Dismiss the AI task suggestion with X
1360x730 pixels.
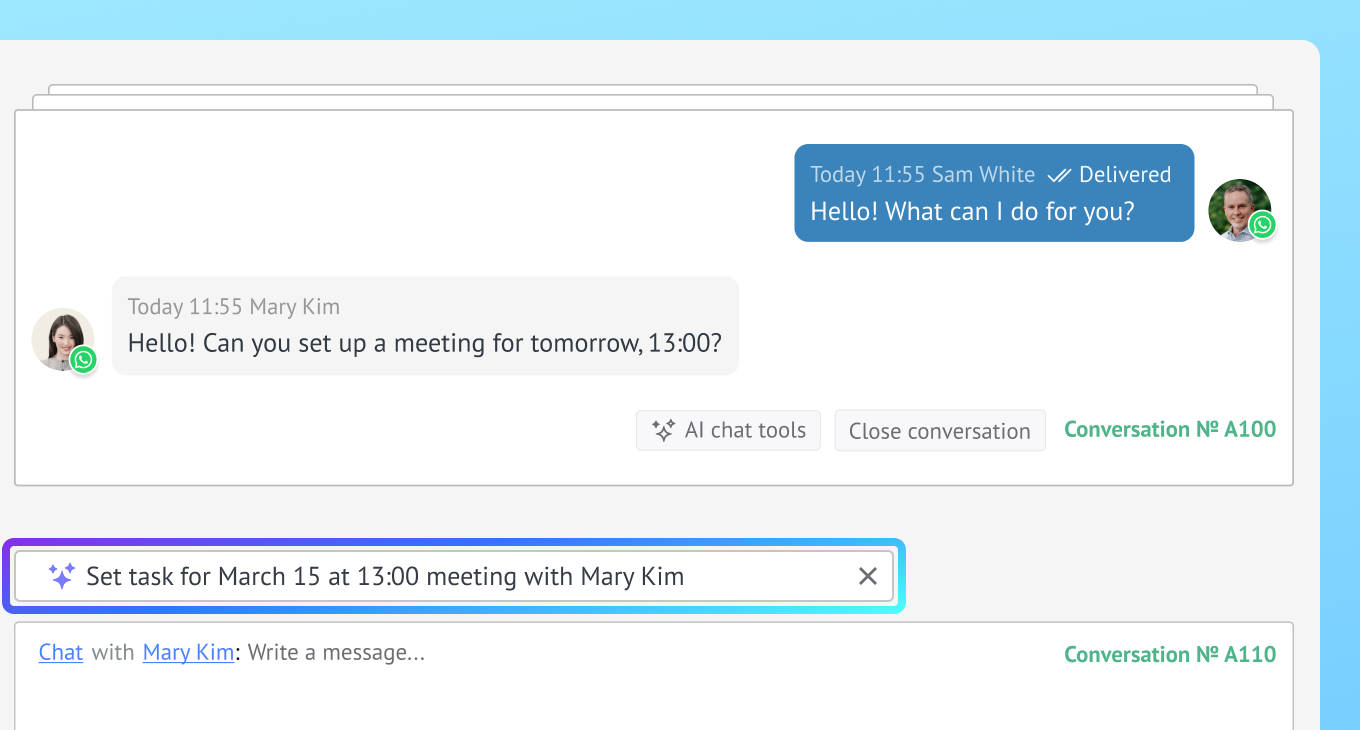pos(868,576)
